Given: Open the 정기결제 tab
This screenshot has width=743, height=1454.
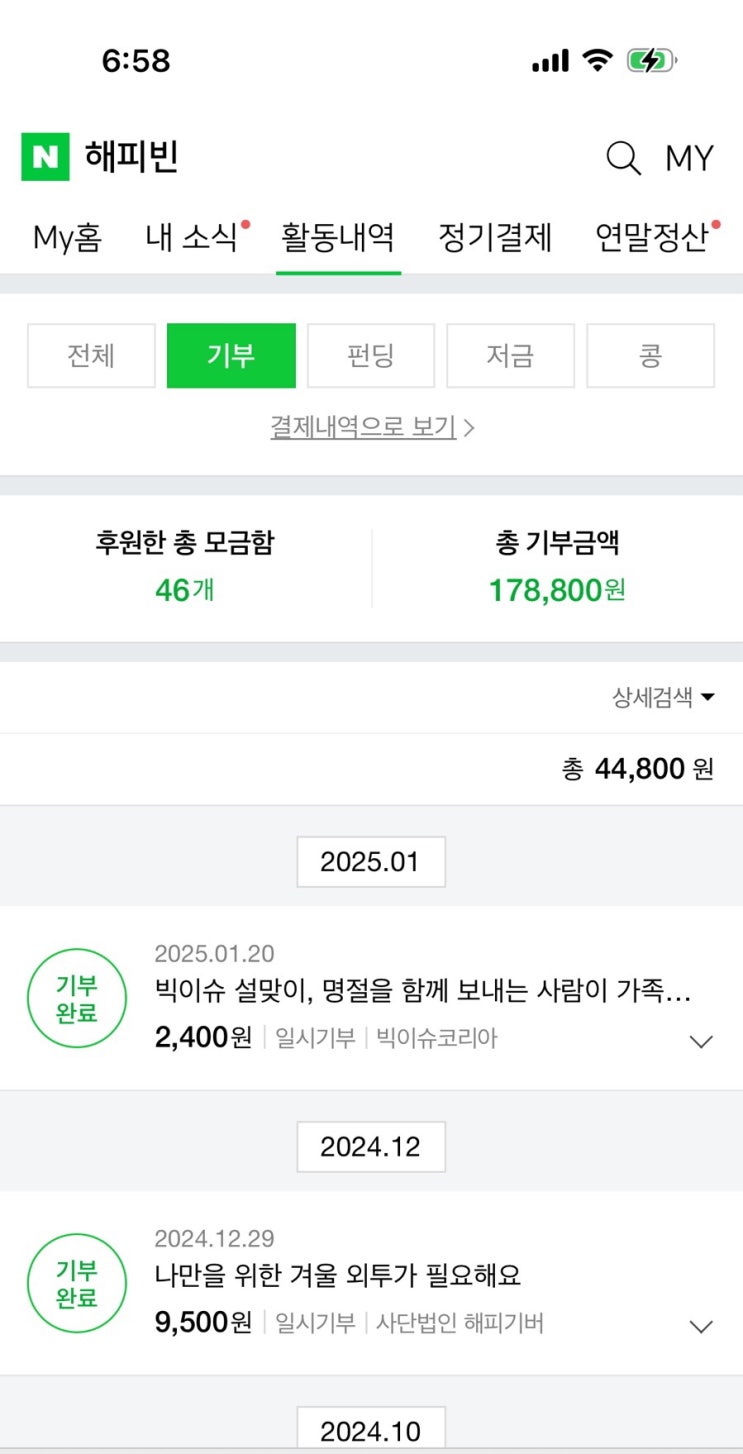Looking at the screenshot, I should pos(495,238).
